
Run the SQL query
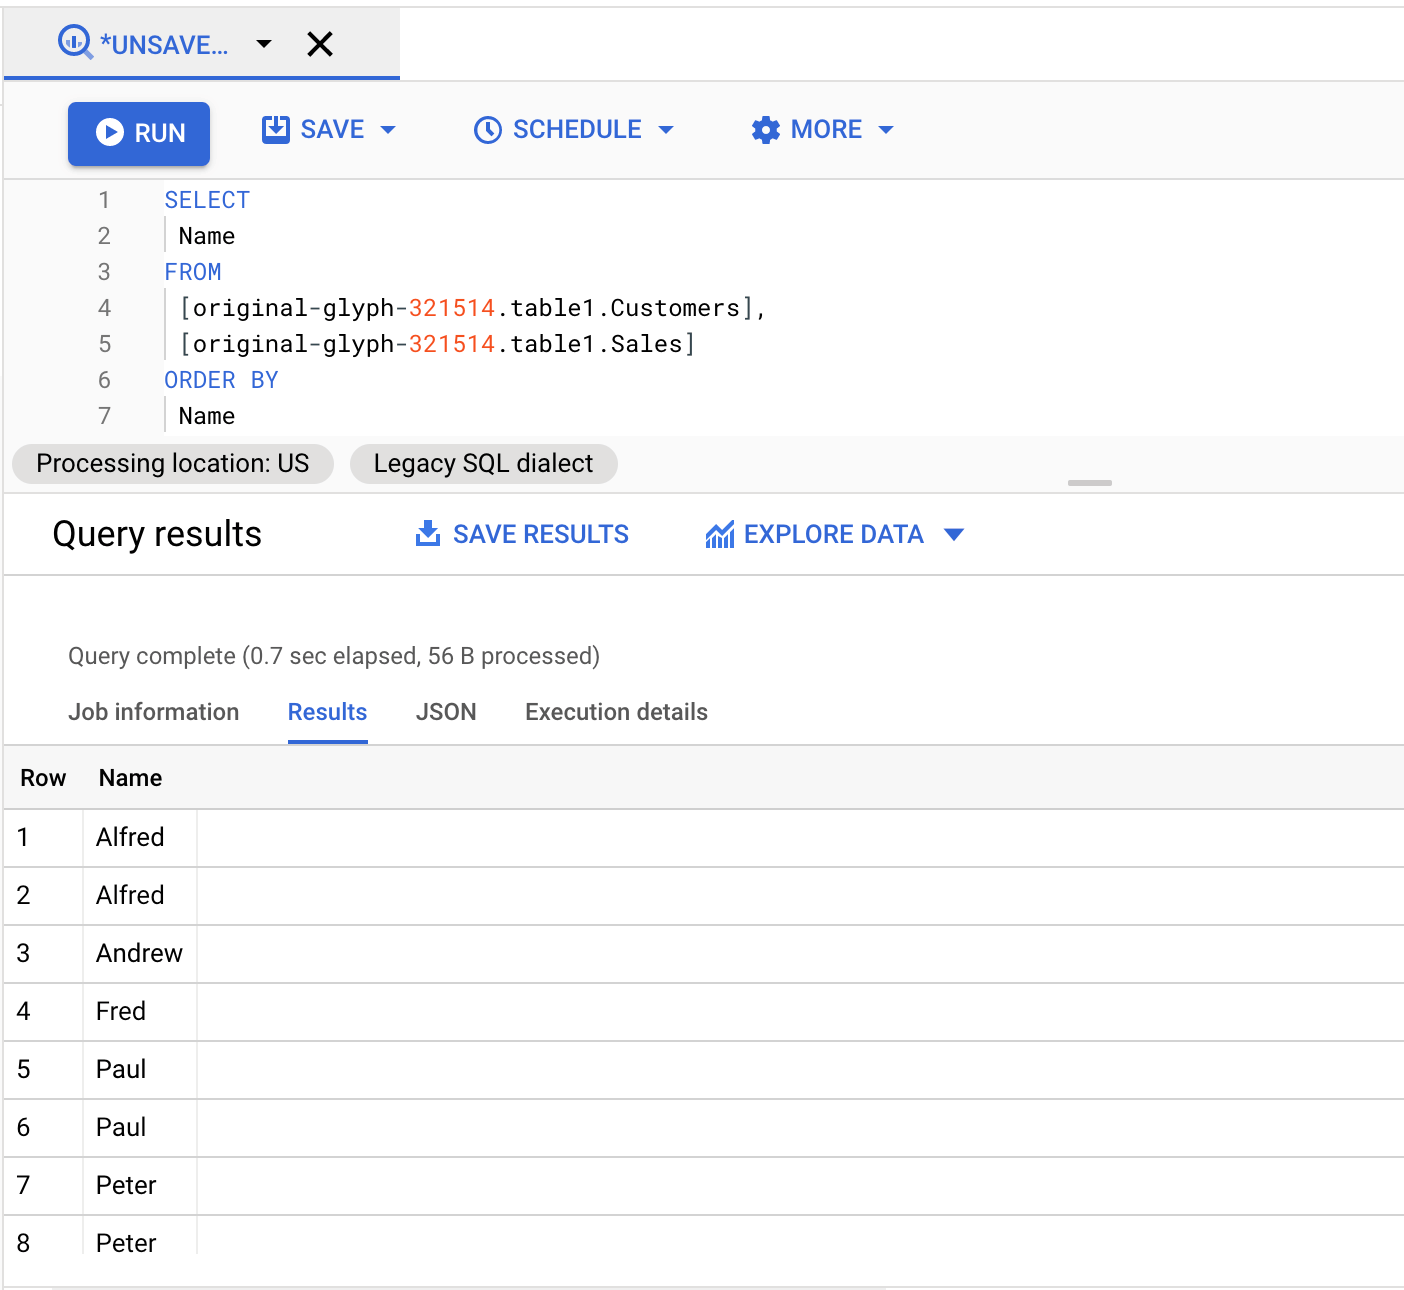click(x=139, y=133)
